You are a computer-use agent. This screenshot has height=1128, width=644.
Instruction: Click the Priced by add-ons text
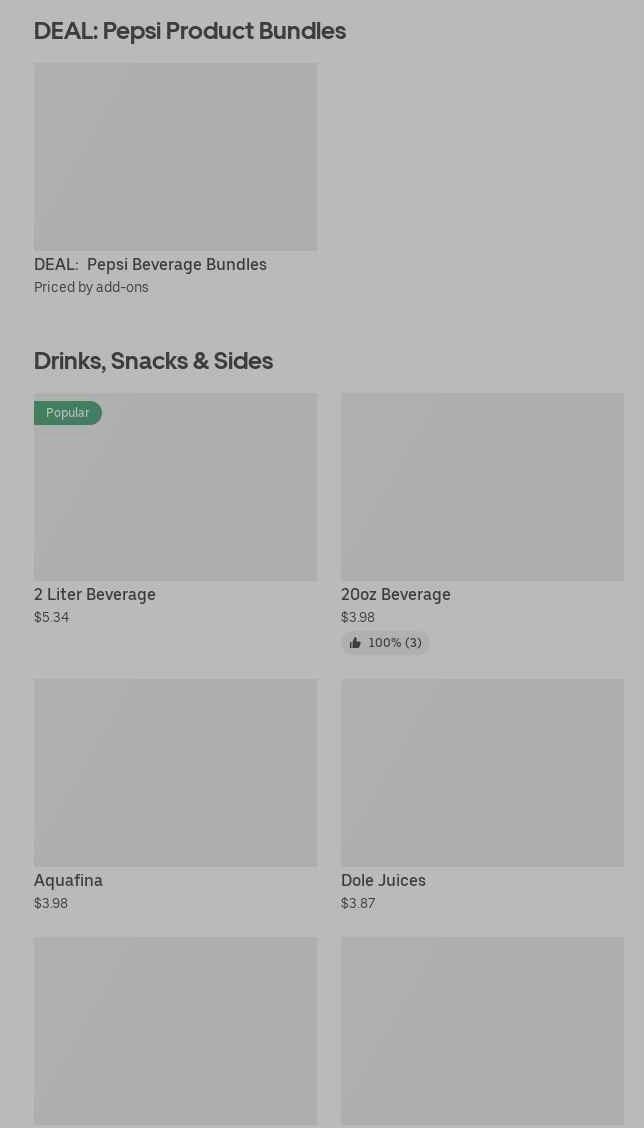91,287
